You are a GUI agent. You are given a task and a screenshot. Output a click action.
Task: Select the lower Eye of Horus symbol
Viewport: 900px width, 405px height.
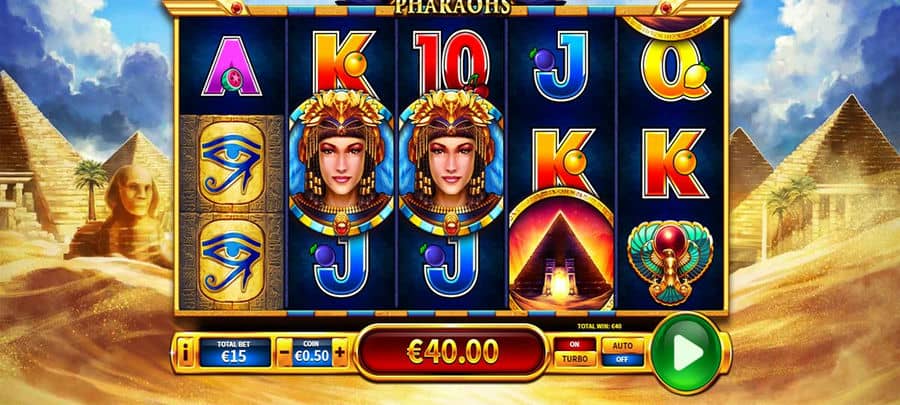pyautogui.click(x=232, y=261)
